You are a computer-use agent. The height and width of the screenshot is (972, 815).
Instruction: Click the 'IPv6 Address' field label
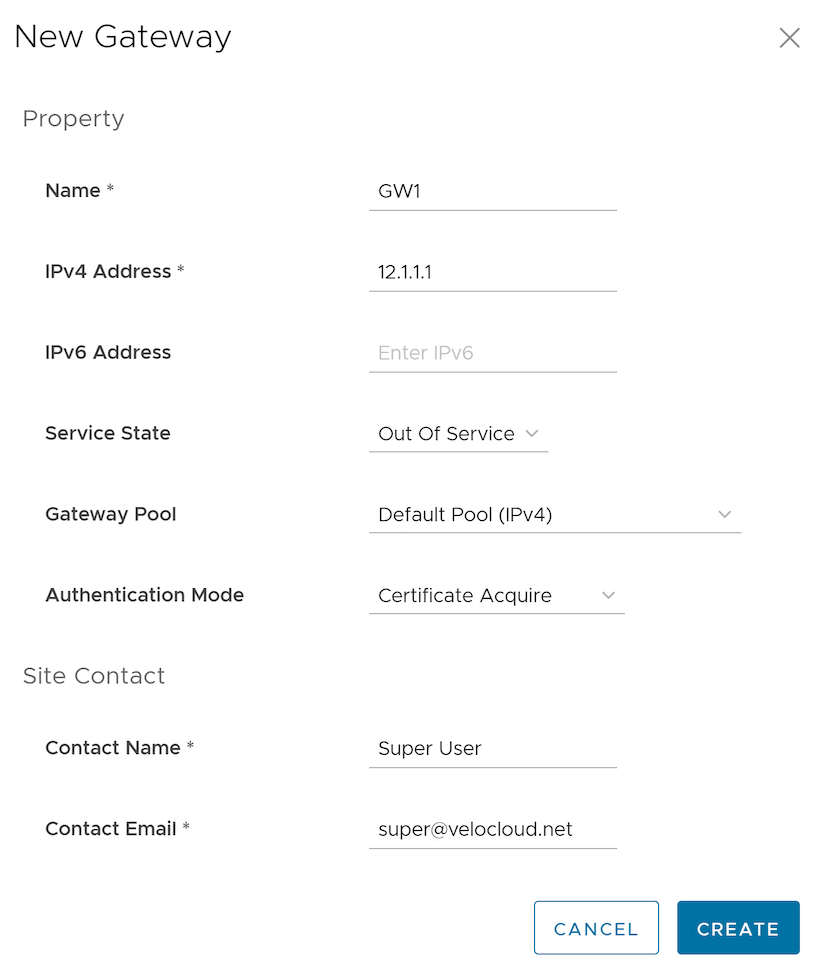coord(108,353)
